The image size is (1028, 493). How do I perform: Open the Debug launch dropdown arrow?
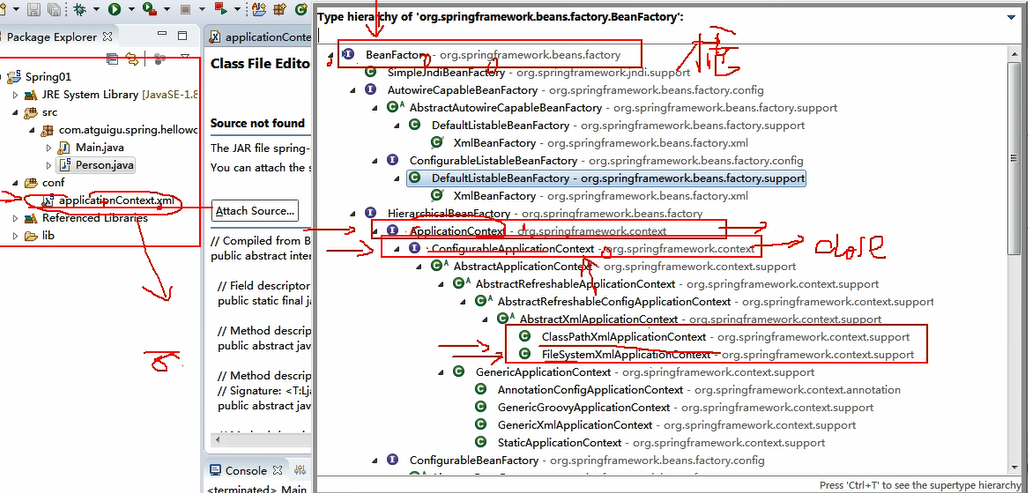tap(96, 9)
